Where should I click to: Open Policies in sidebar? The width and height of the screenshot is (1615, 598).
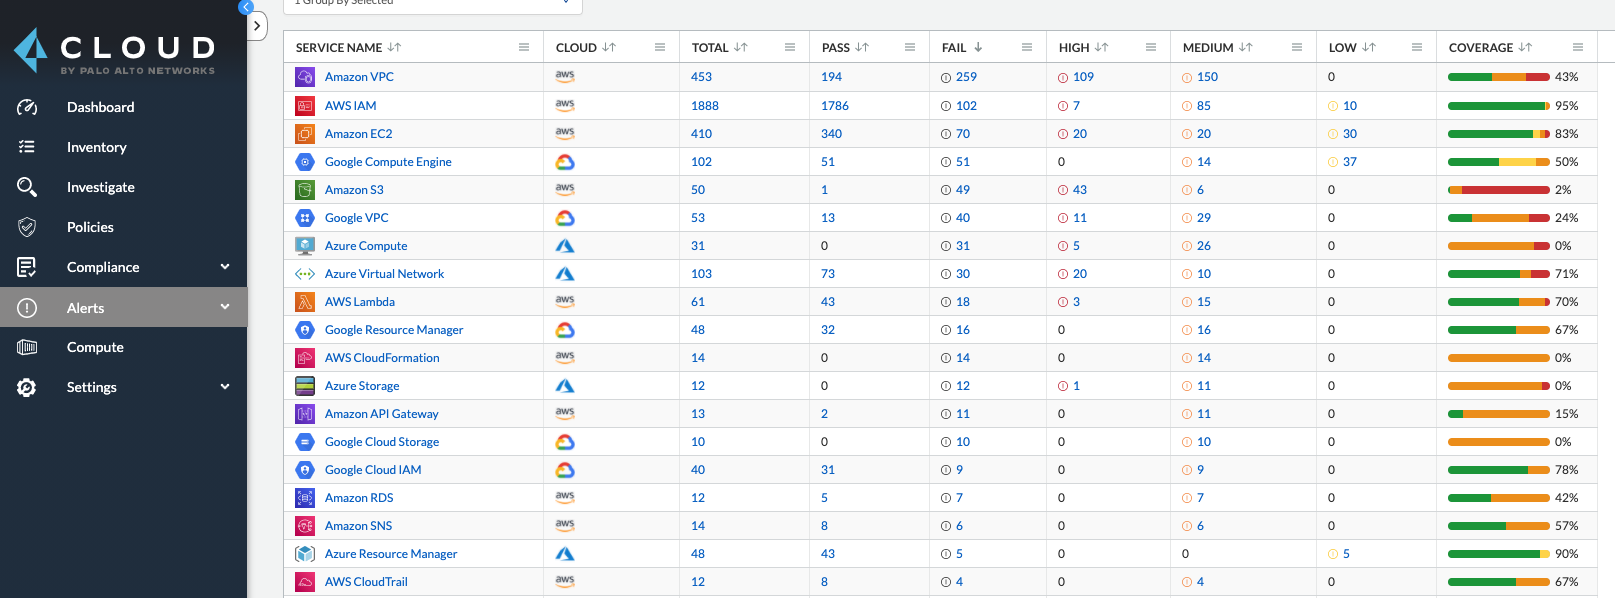point(90,227)
